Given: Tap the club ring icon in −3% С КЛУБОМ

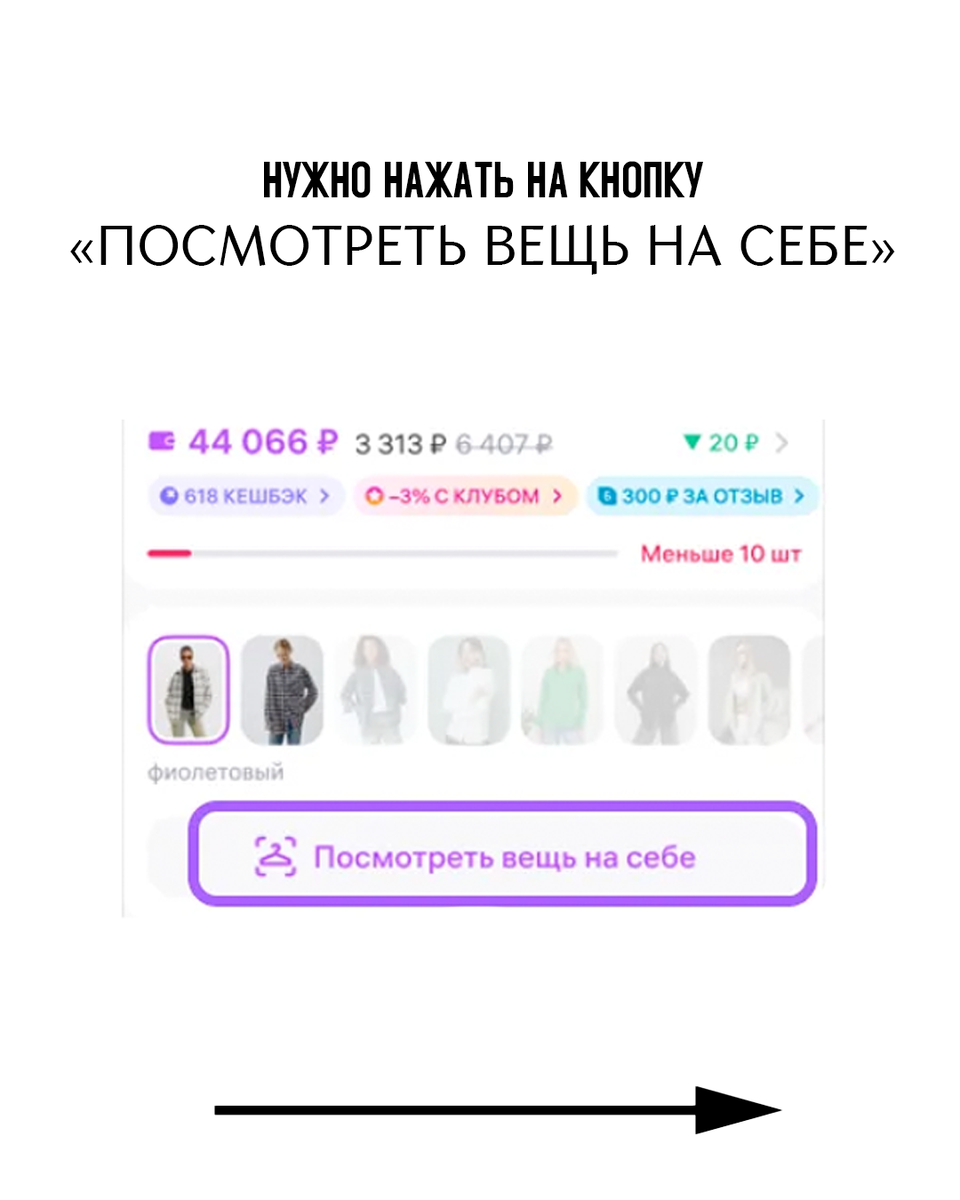Looking at the screenshot, I should [x=375, y=496].
